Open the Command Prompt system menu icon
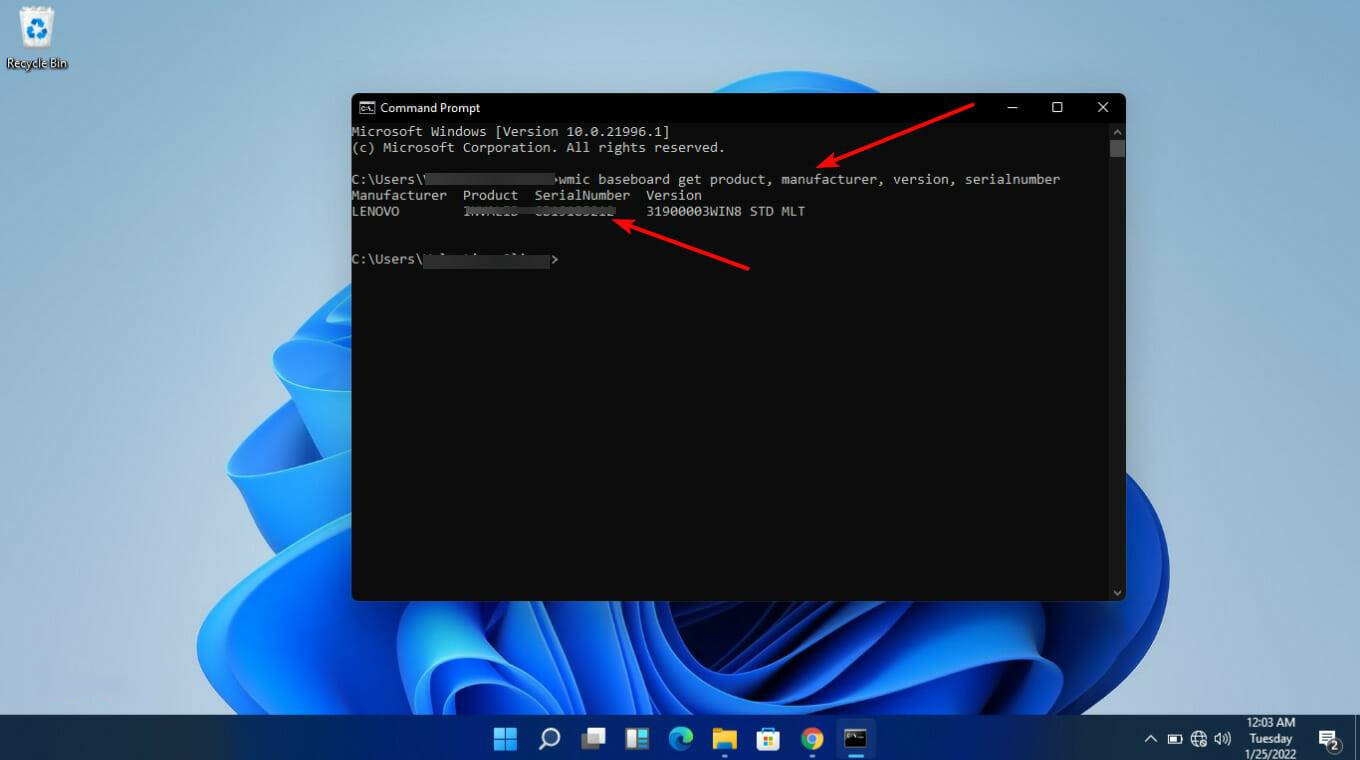 367,107
